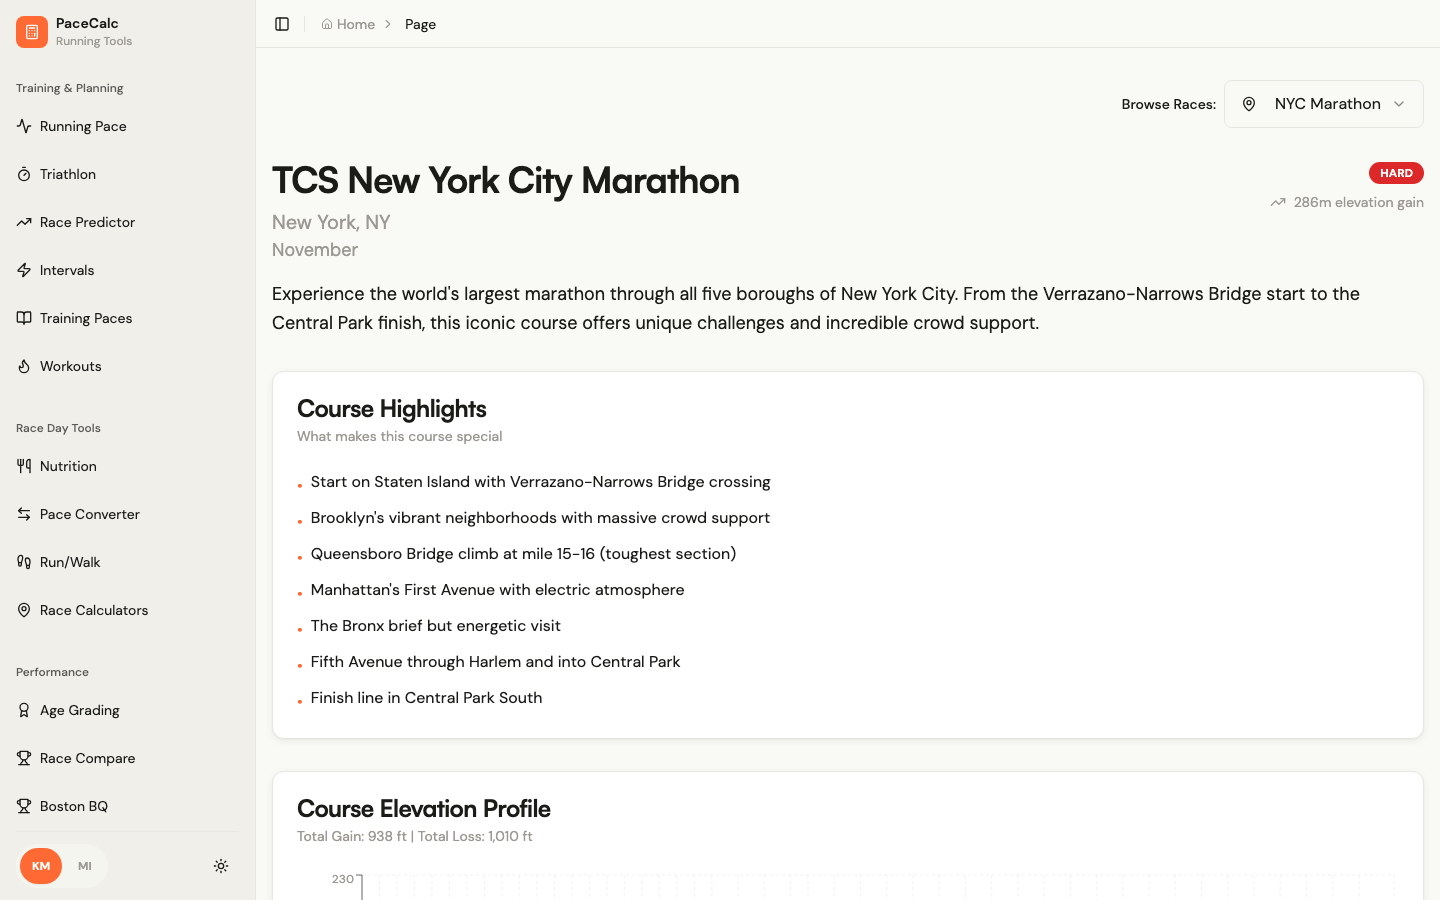1440x900 pixels.
Task: Click the Race Compare trophy icon
Action: point(24,758)
